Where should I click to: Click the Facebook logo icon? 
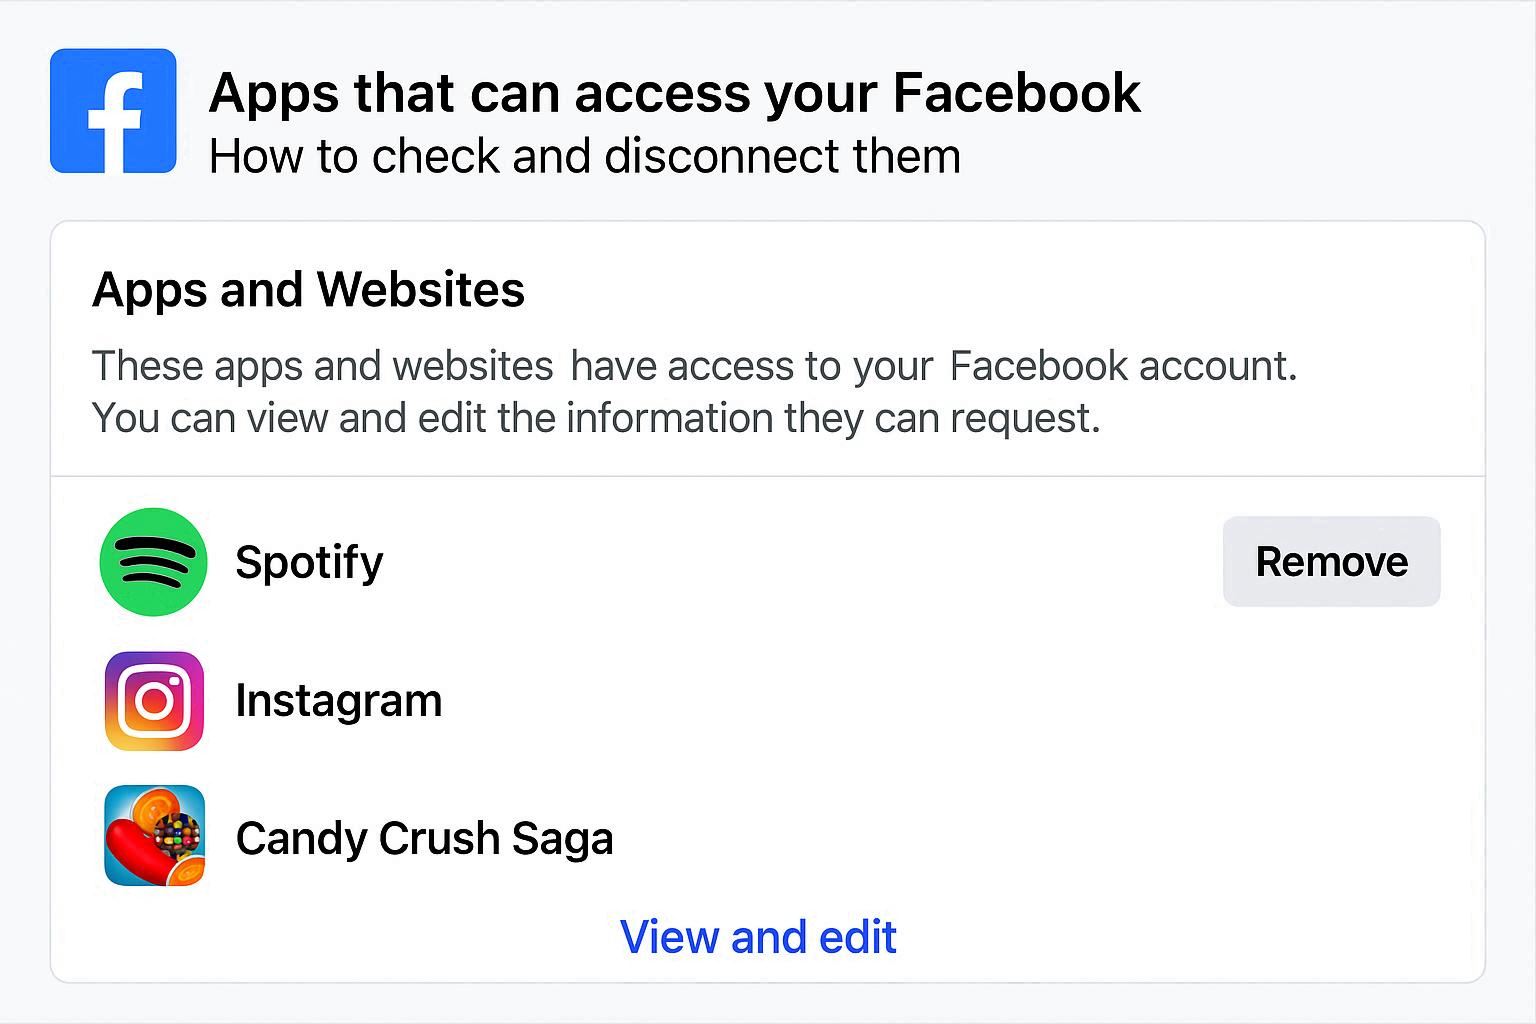click(113, 111)
